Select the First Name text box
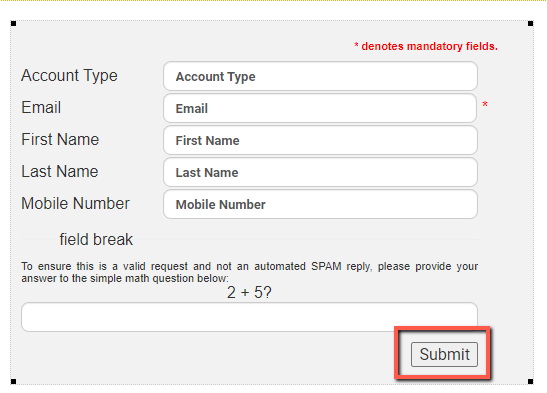The image size is (547, 393). tap(320, 141)
